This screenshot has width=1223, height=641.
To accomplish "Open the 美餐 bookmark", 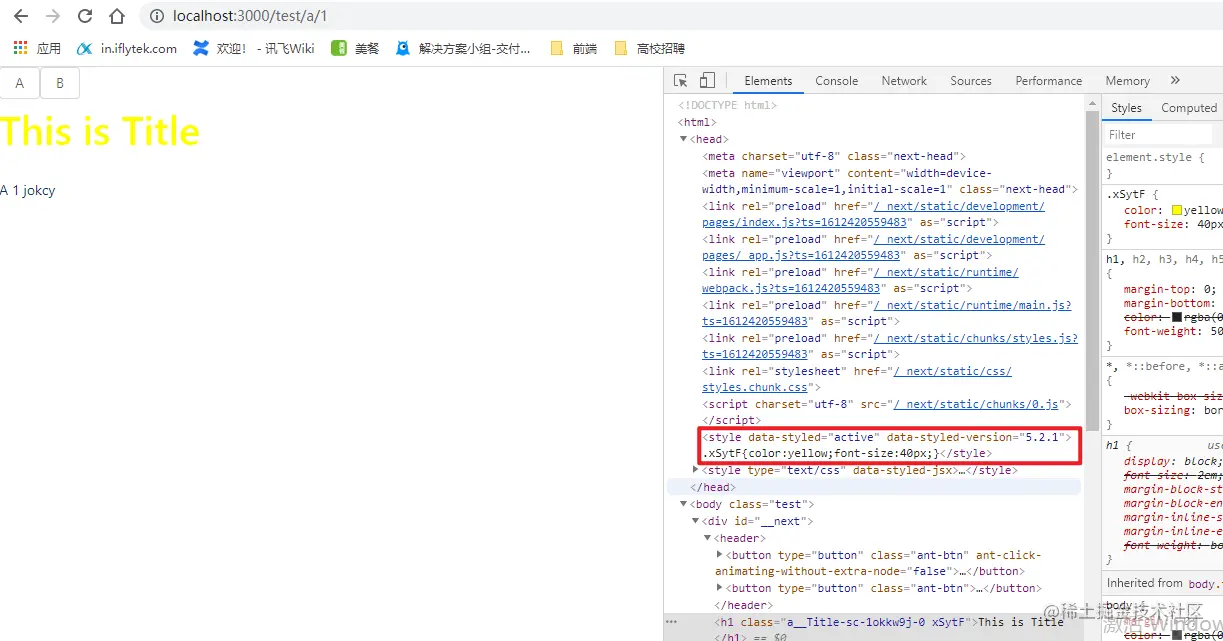I will coord(355,48).
